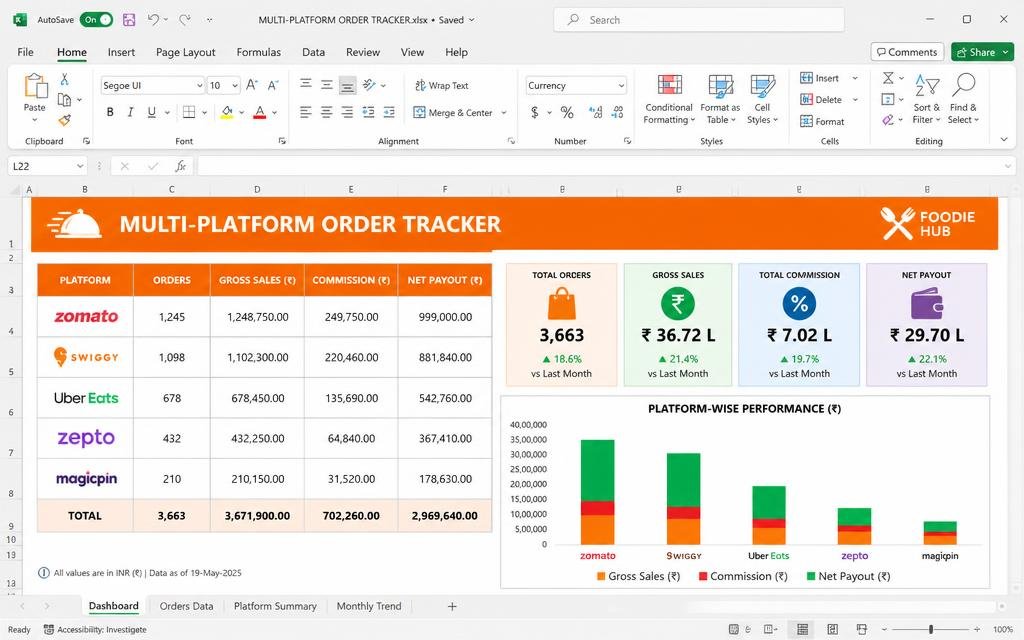
Task: Decrease font size with smaller A
Action: coord(273,85)
